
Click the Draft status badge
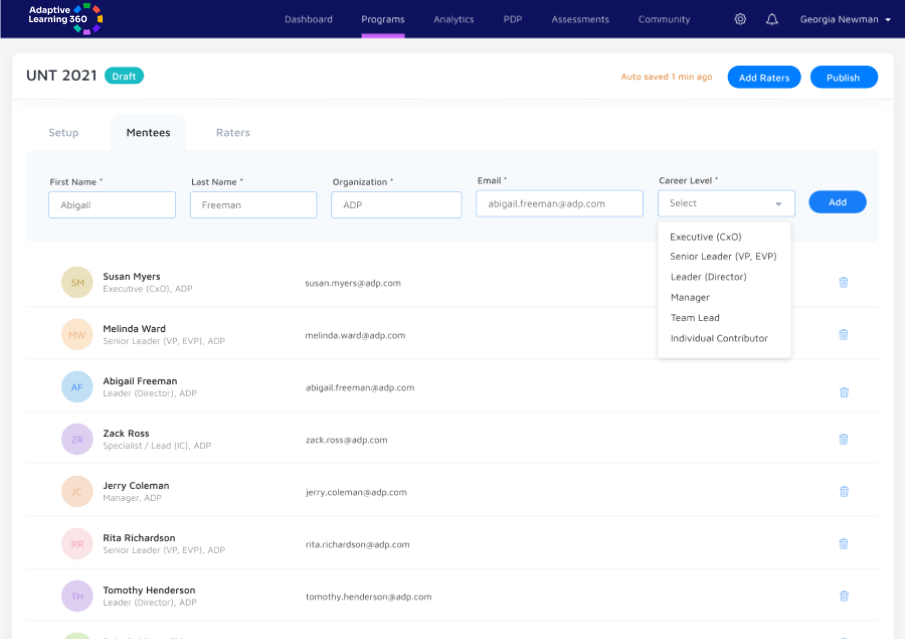[124, 76]
